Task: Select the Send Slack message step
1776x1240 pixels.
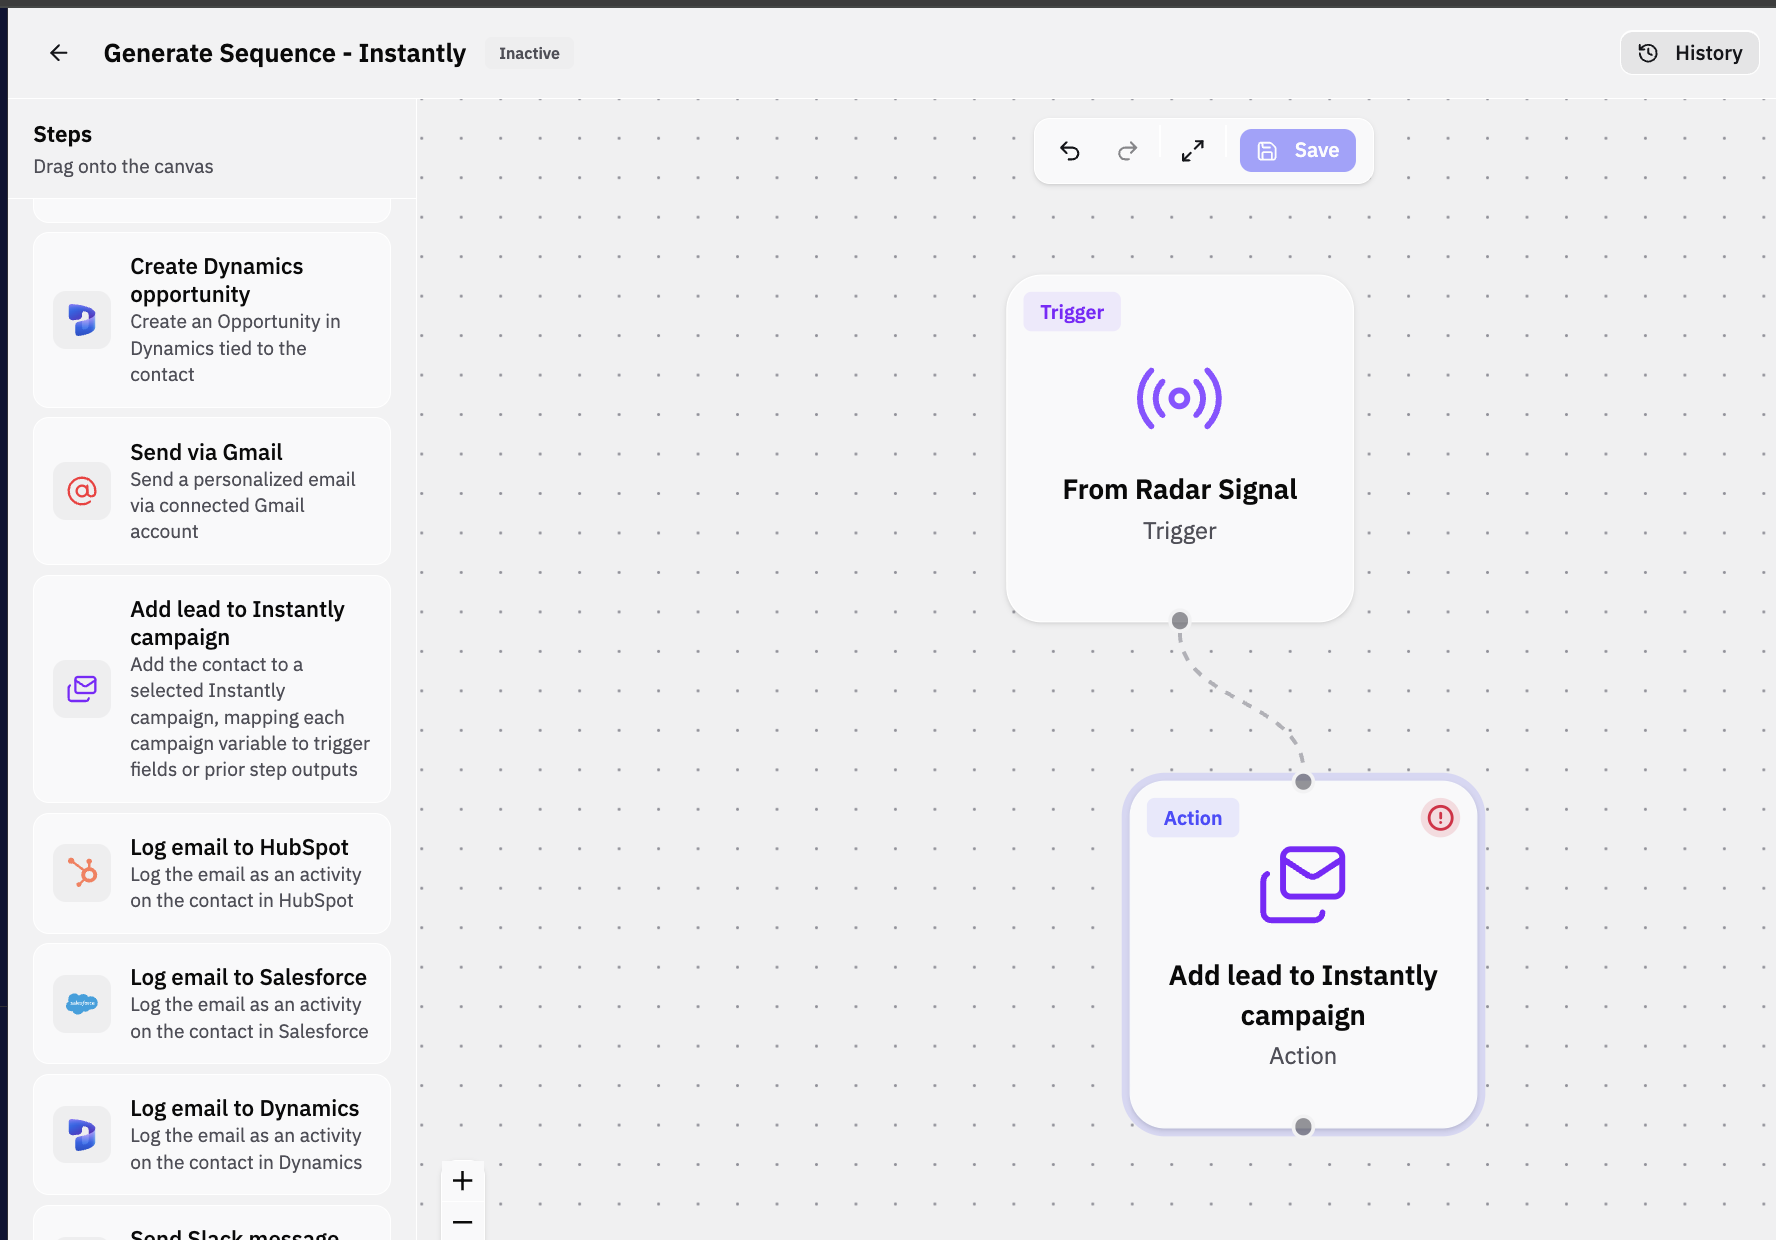Action: click(x=212, y=1223)
